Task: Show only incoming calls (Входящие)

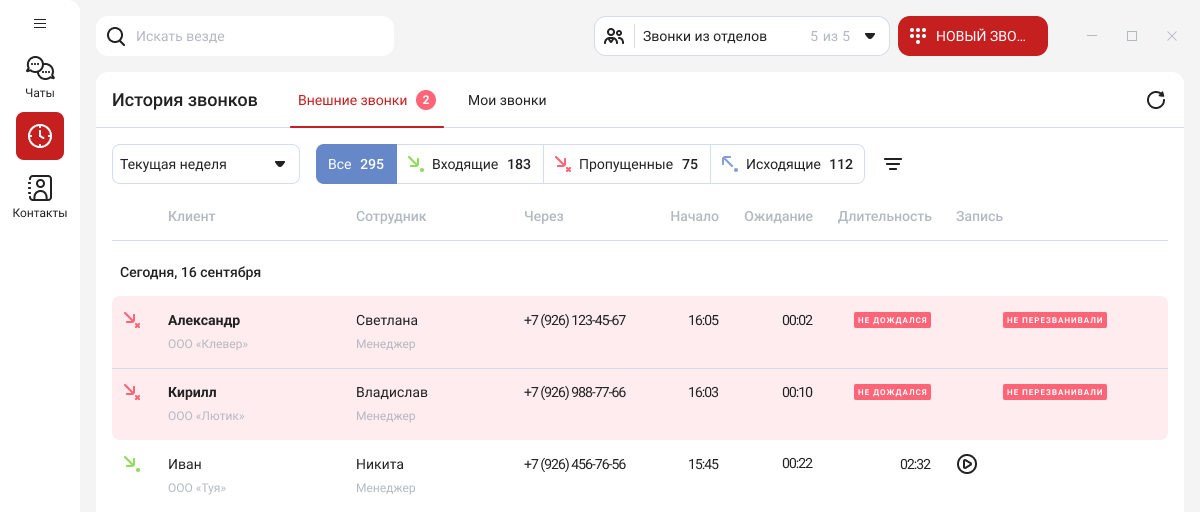Action: tap(470, 164)
